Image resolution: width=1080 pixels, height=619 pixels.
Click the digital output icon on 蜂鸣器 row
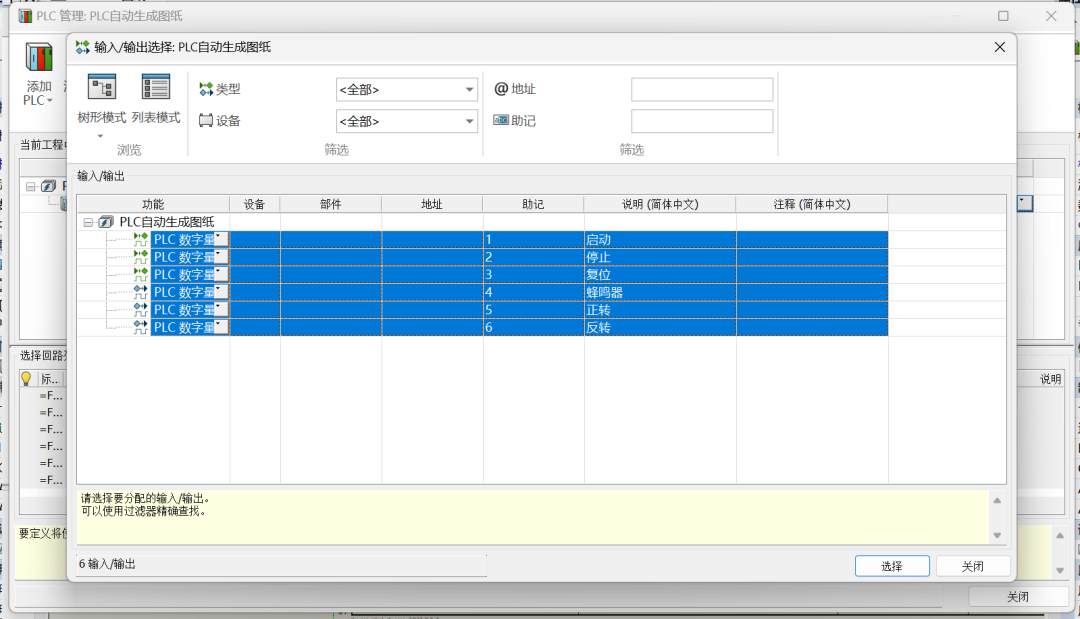click(x=141, y=292)
